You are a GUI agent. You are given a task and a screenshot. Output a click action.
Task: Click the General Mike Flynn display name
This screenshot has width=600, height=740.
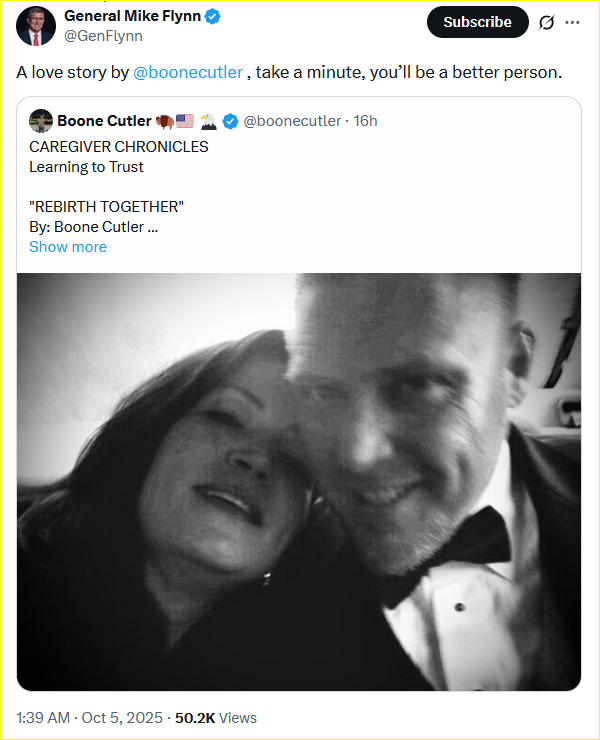(x=133, y=16)
